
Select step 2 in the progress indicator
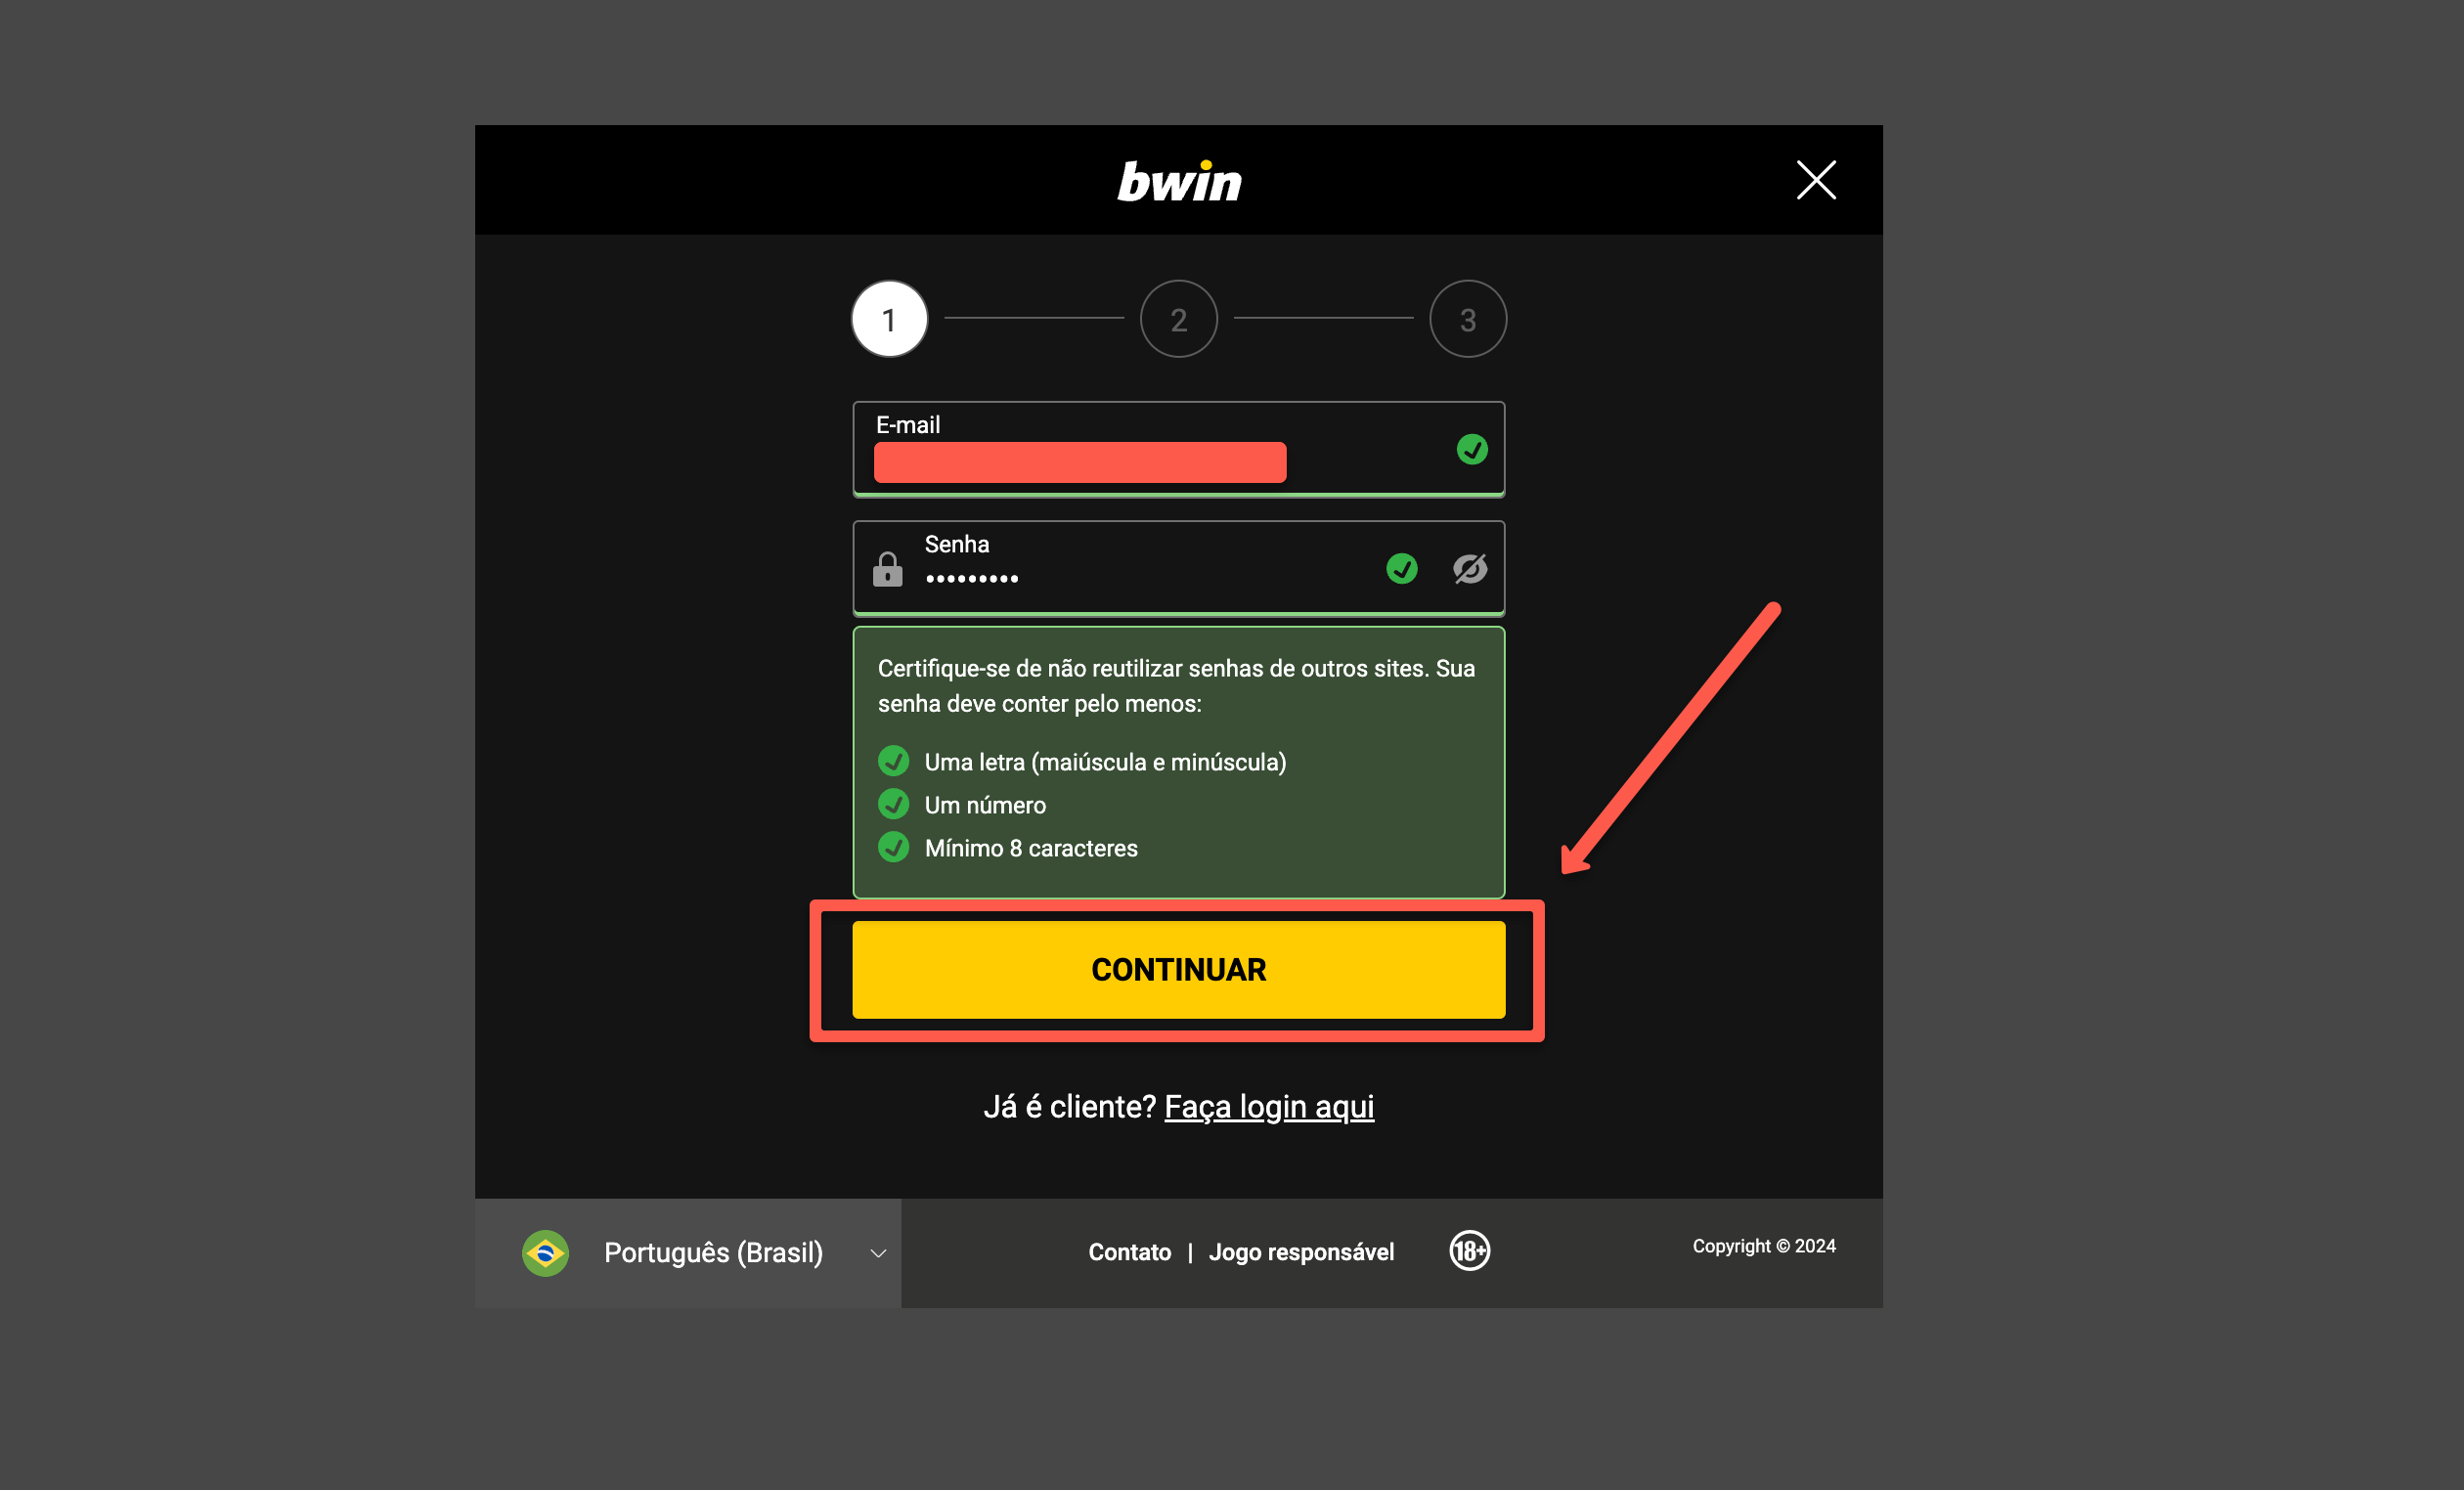(x=1179, y=319)
